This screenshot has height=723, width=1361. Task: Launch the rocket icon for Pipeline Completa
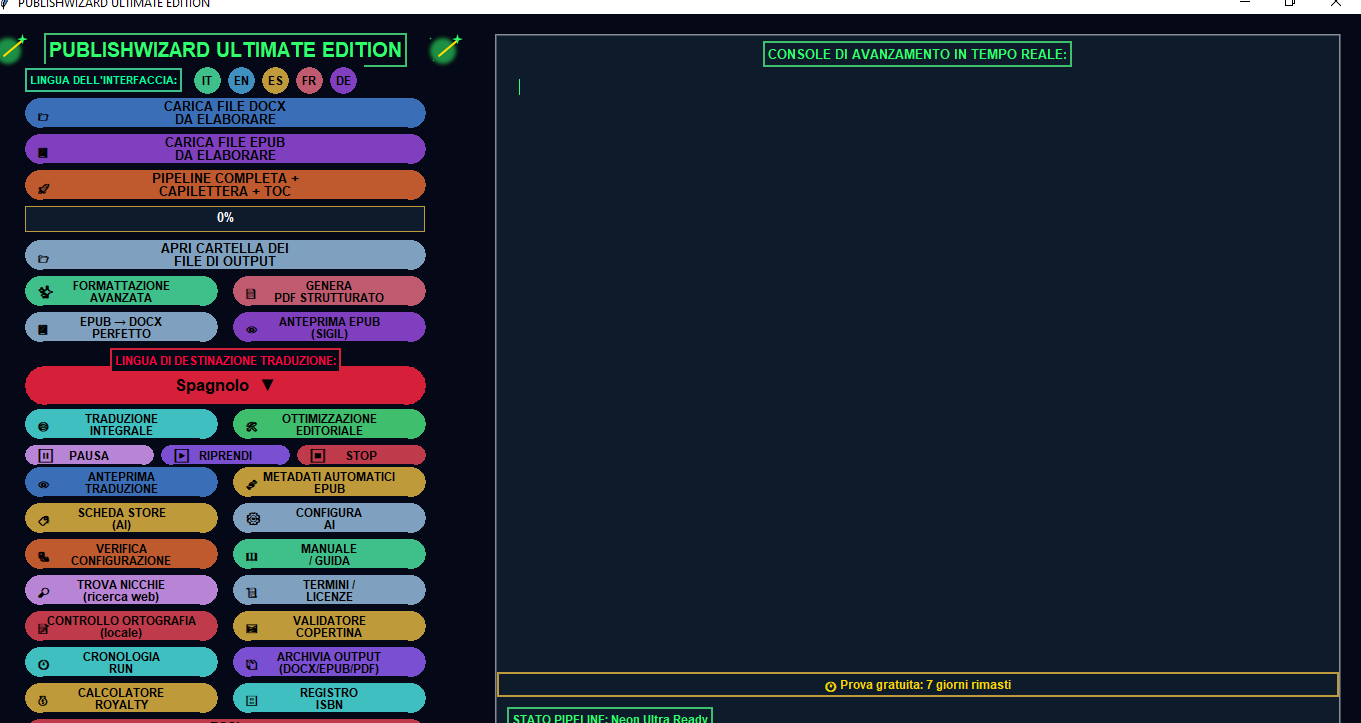point(43,189)
